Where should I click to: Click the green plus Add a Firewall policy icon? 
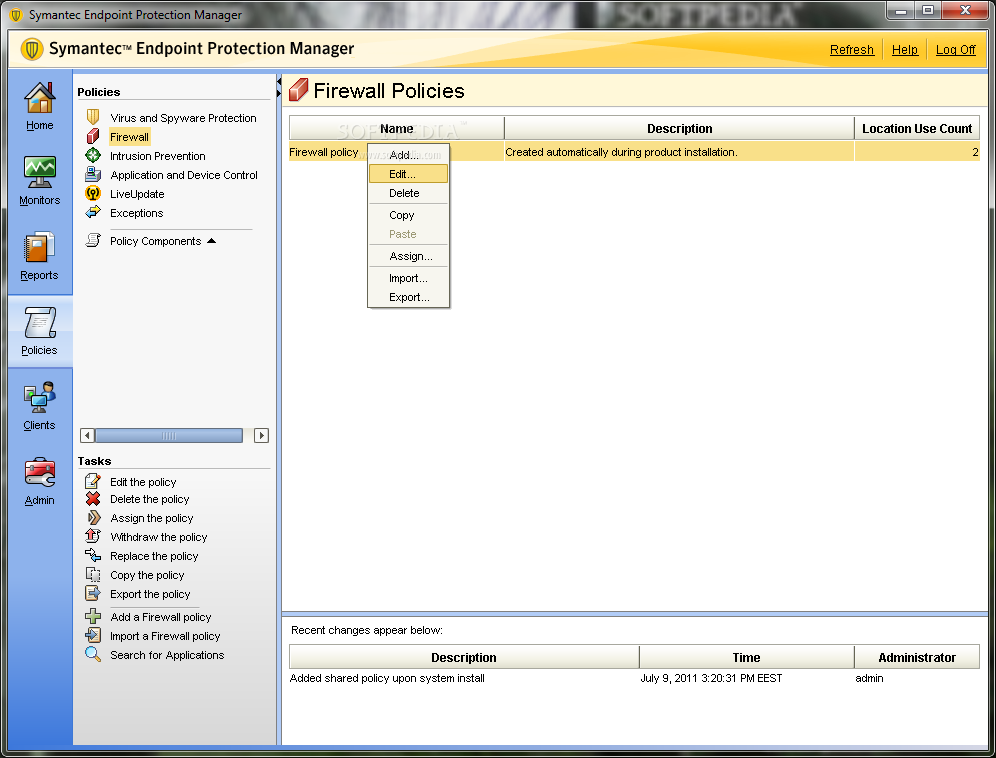coord(93,616)
